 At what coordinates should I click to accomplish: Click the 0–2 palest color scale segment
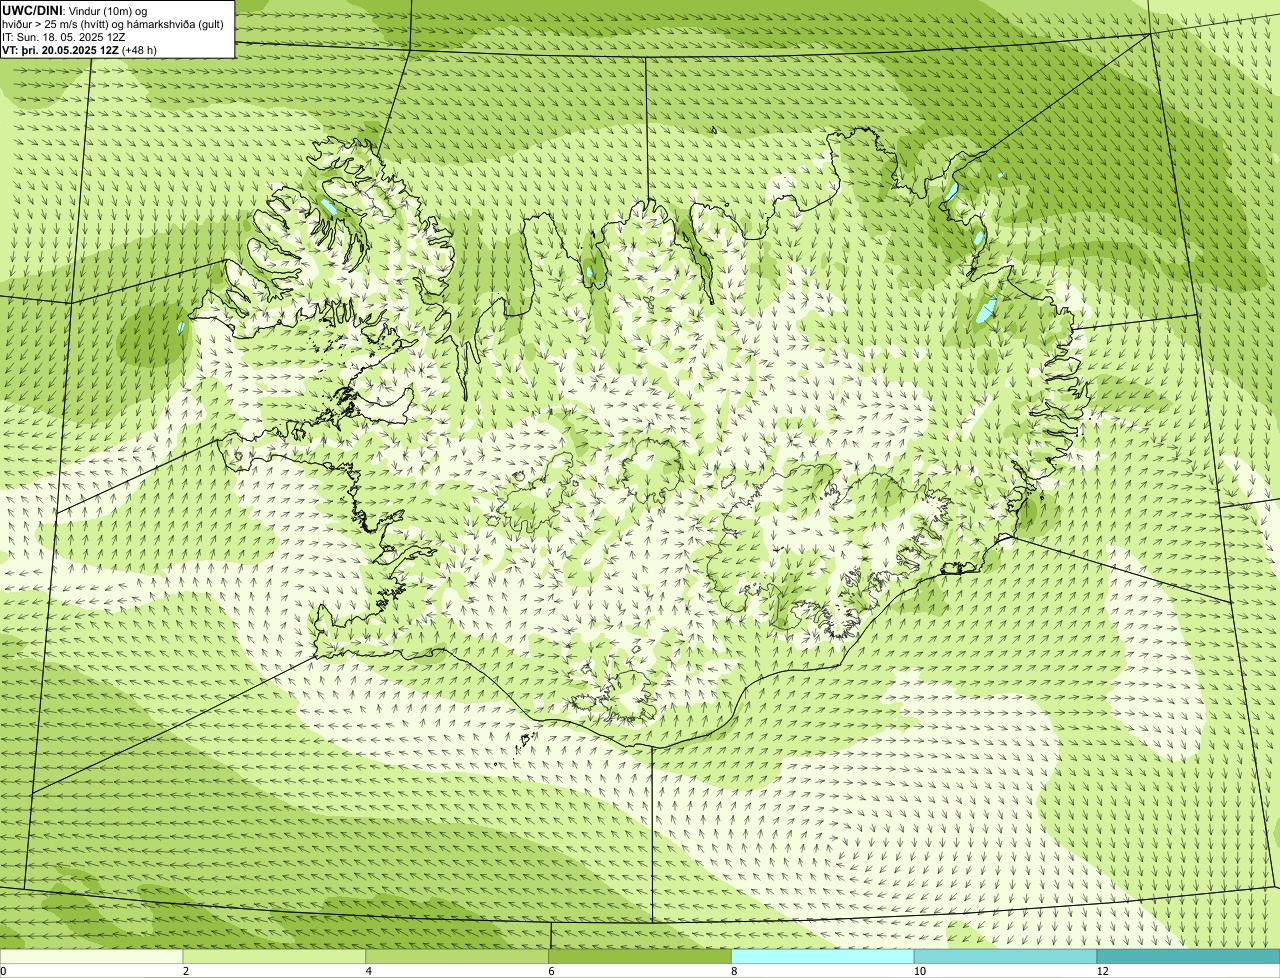pos(92,956)
